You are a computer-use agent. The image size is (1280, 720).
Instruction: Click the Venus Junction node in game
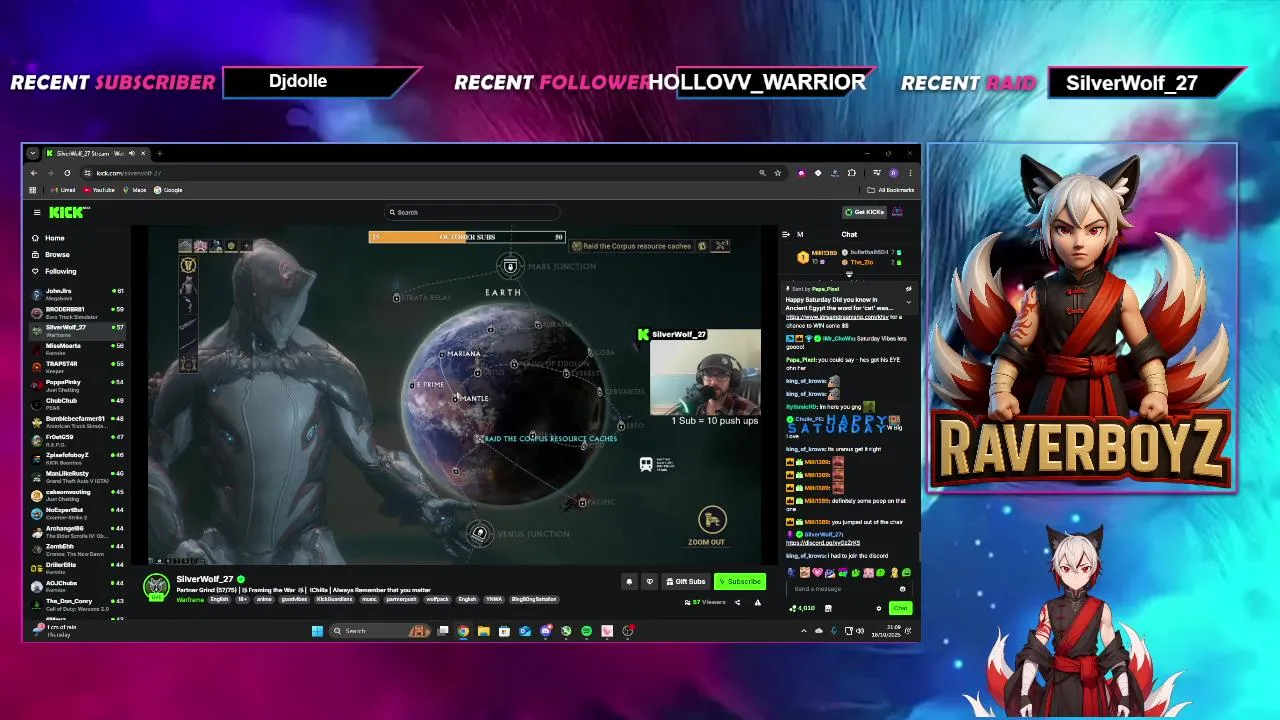479,533
